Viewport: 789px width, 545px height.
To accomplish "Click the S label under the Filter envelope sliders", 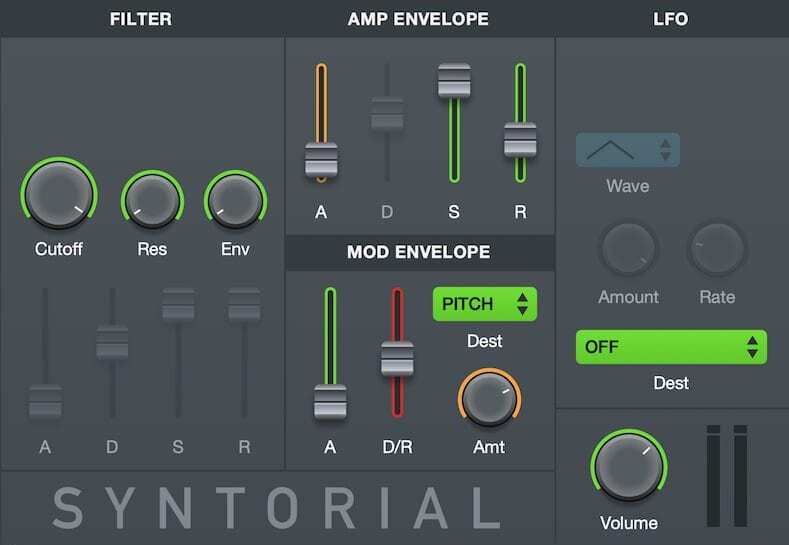I will pyautogui.click(x=178, y=447).
